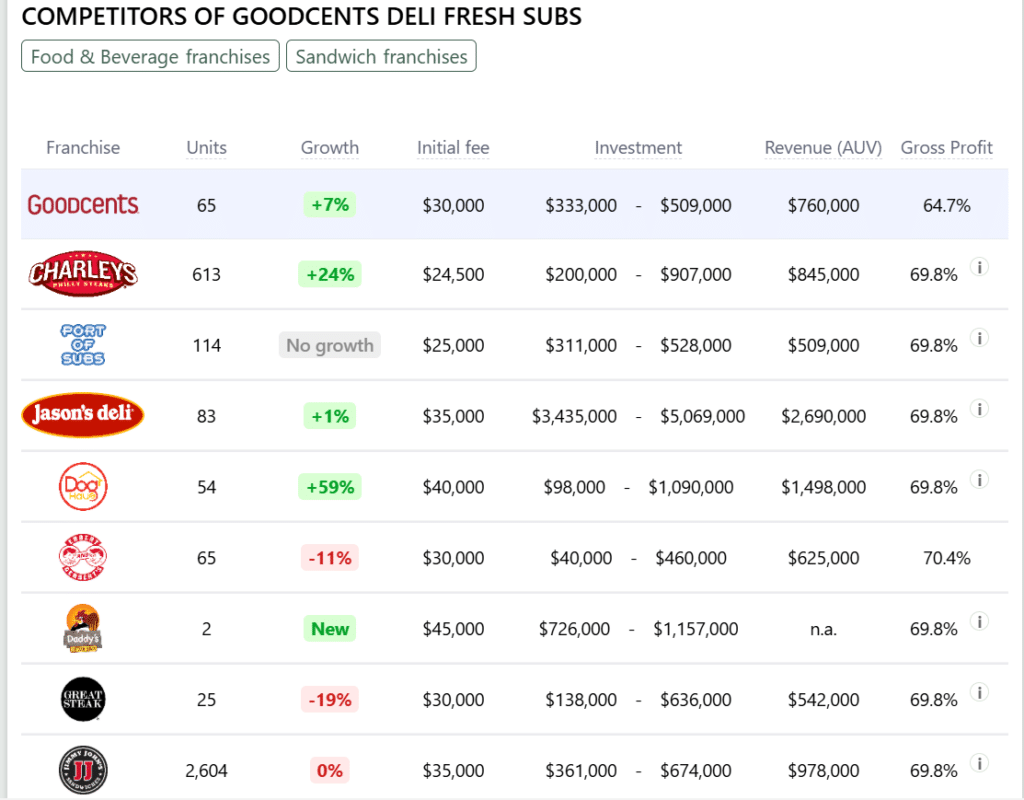
Task: Sort by the Growth column header
Action: [x=330, y=148]
